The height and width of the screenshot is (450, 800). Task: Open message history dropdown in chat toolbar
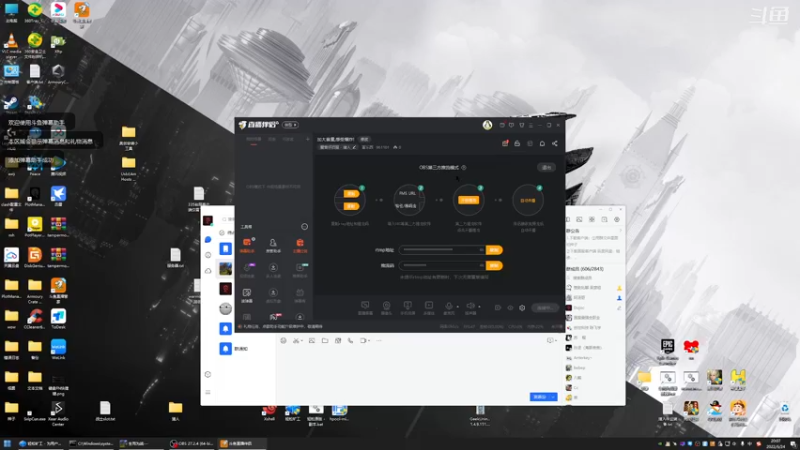click(551, 340)
